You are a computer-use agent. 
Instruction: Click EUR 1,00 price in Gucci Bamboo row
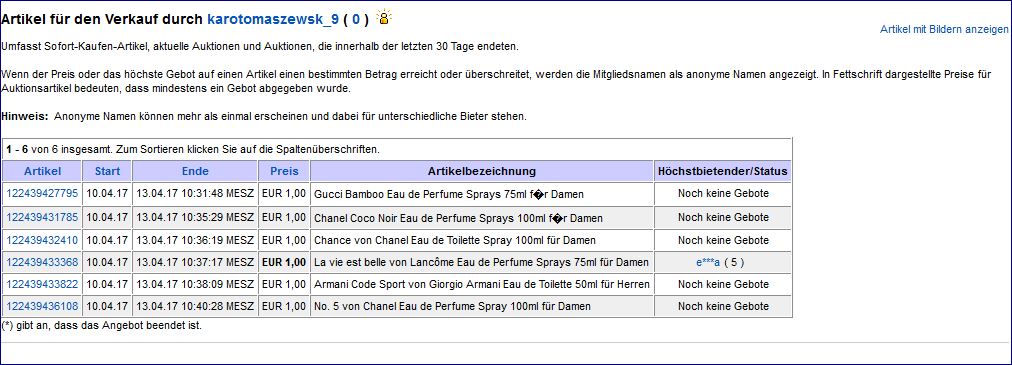284,193
